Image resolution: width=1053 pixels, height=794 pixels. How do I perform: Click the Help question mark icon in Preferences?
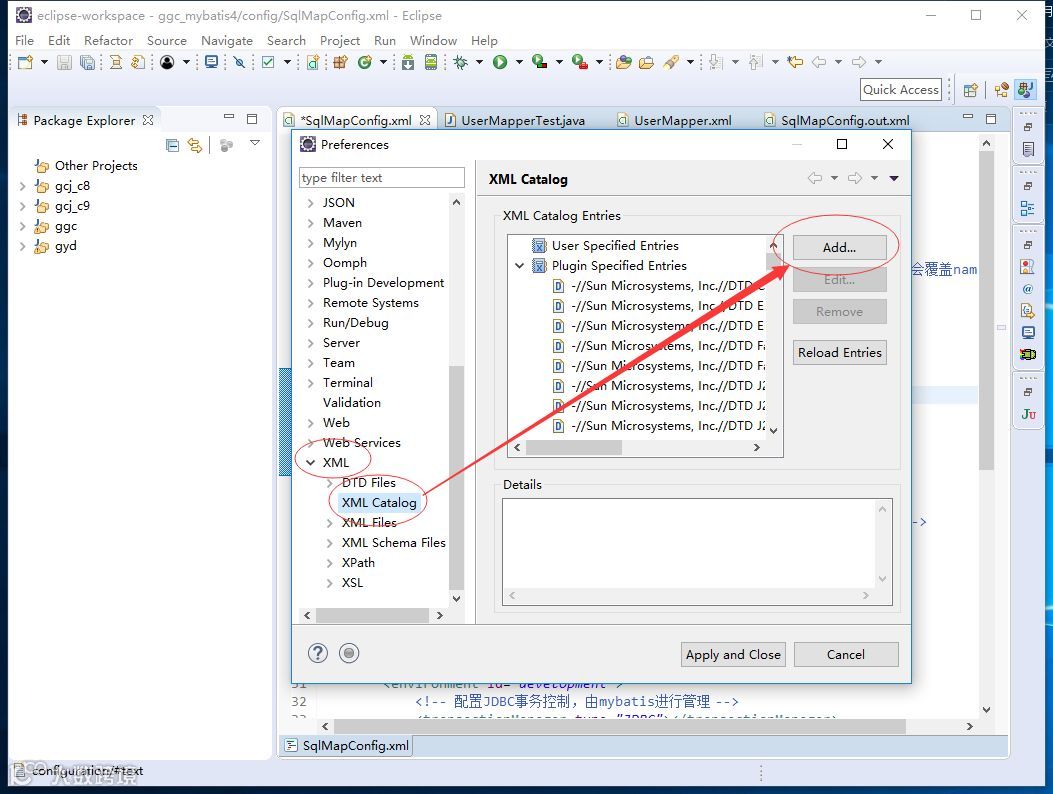coord(318,653)
